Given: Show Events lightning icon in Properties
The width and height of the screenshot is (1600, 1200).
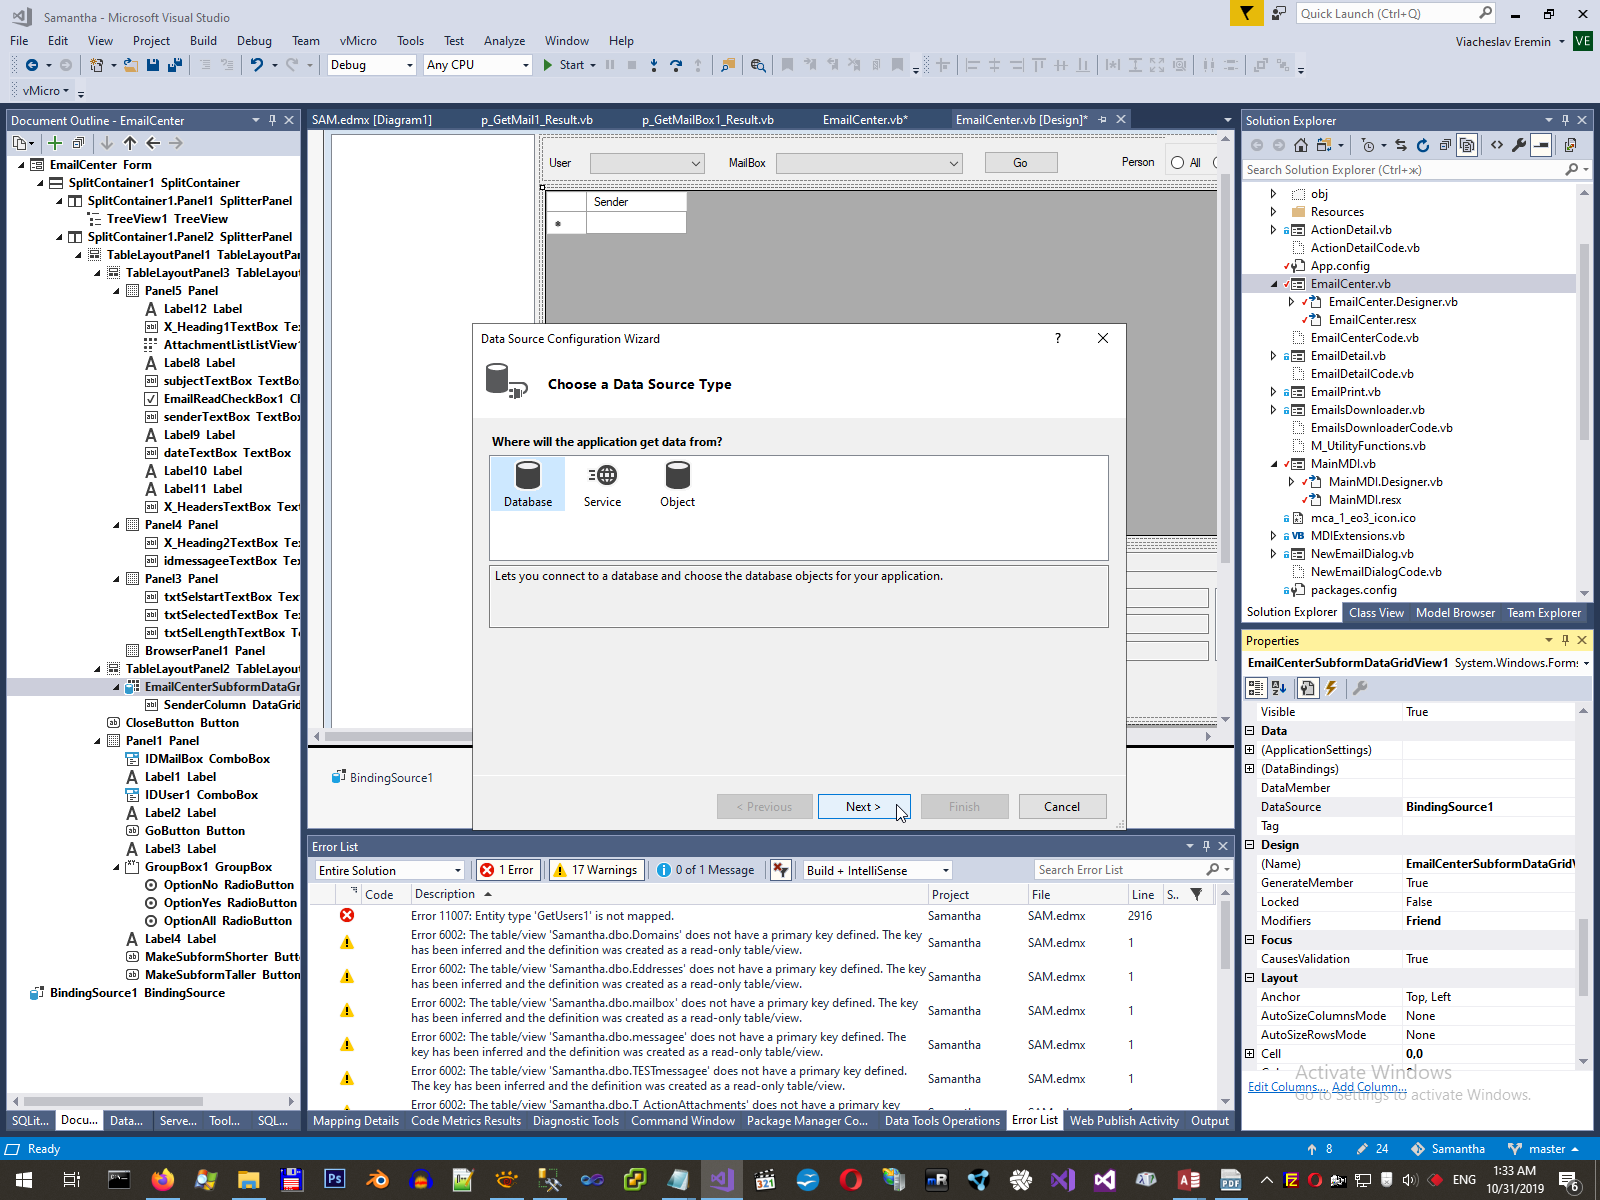Looking at the screenshot, I should 1331,688.
